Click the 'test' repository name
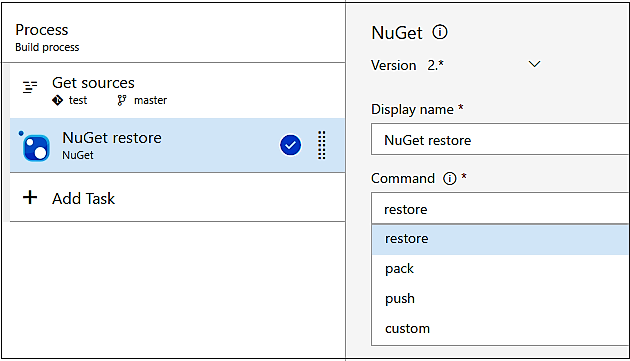 [78, 100]
